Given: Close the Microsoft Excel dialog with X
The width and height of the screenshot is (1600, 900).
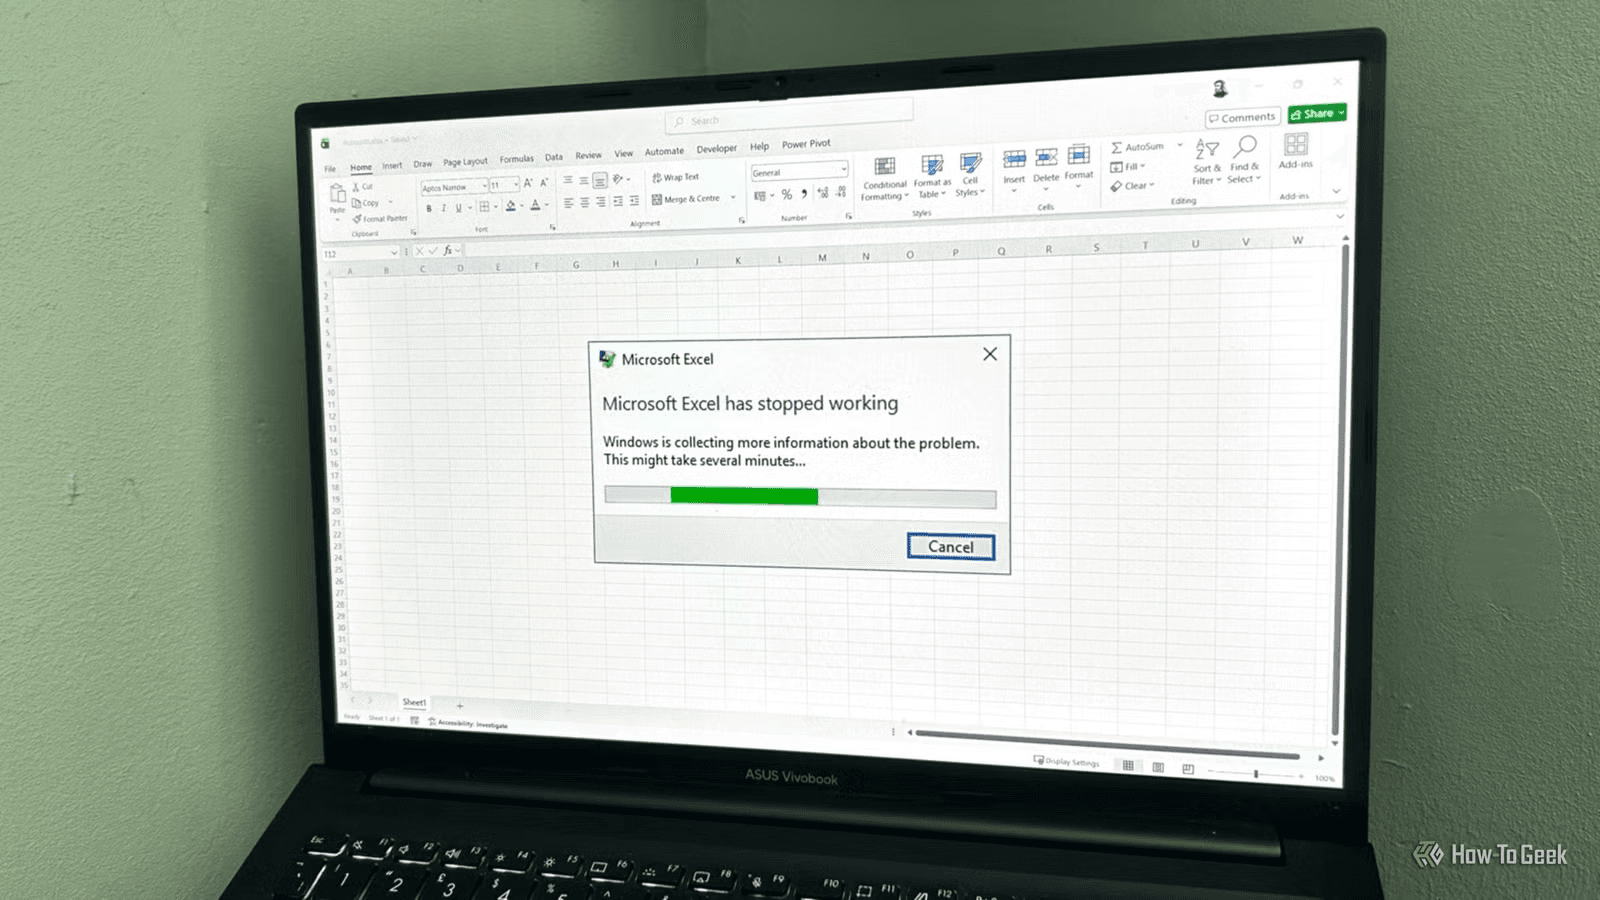Looking at the screenshot, I should [x=989, y=354].
